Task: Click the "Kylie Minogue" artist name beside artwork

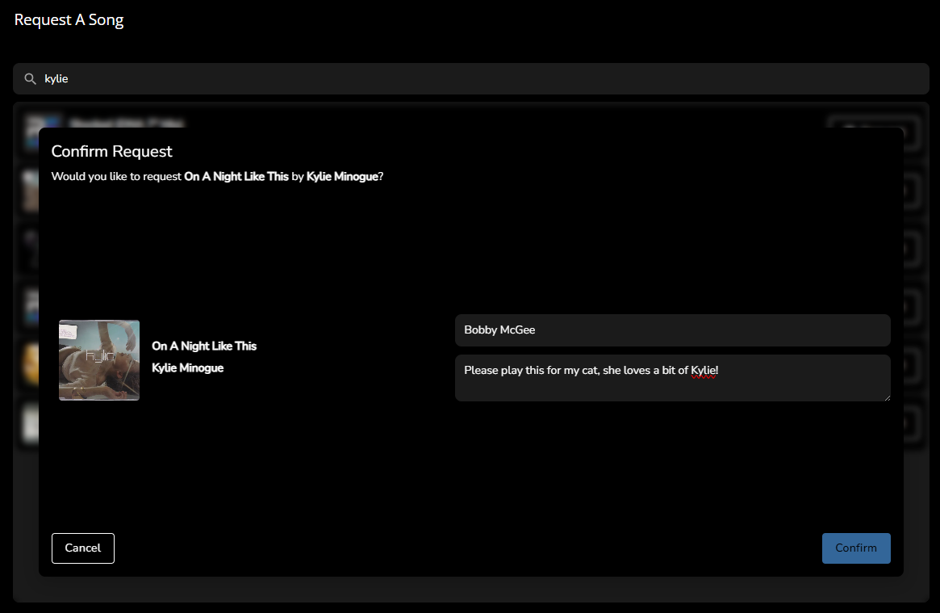Action: click(x=188, y=368)
